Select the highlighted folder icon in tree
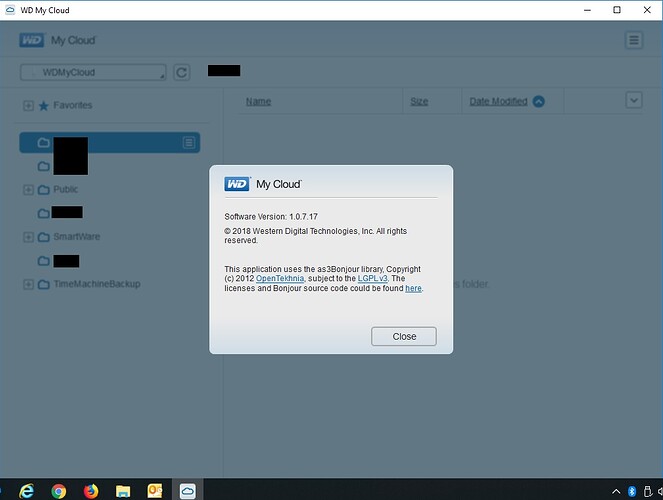Viewport: 663px width, 500px height. pyautogui.click(x=44, y=143)
